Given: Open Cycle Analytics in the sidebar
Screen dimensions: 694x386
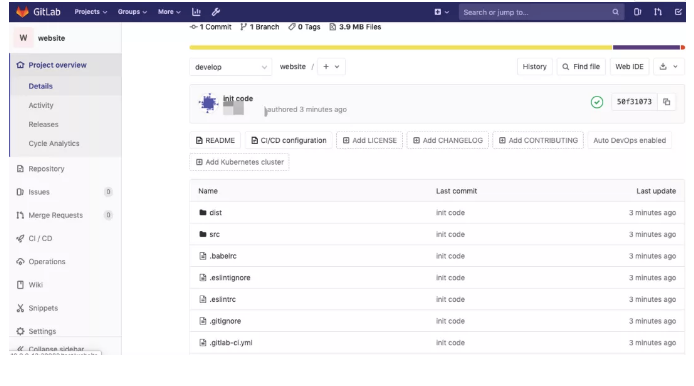Looking at the screenshot, I should tap(54, 143).
